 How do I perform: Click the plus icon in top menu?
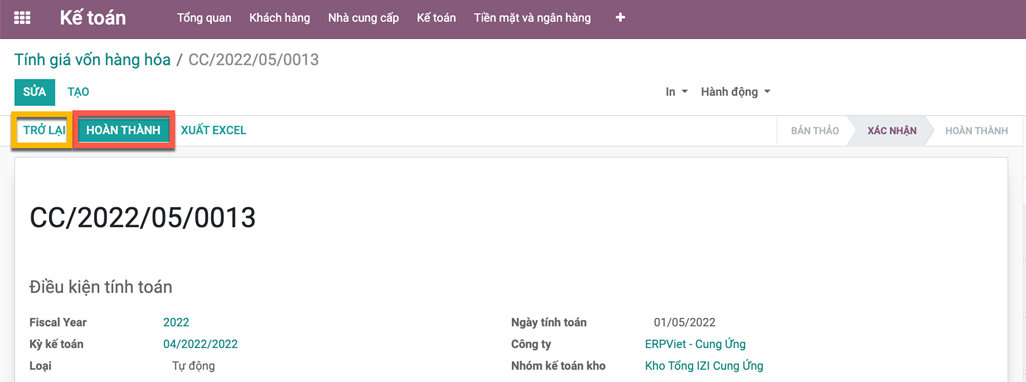620,18
